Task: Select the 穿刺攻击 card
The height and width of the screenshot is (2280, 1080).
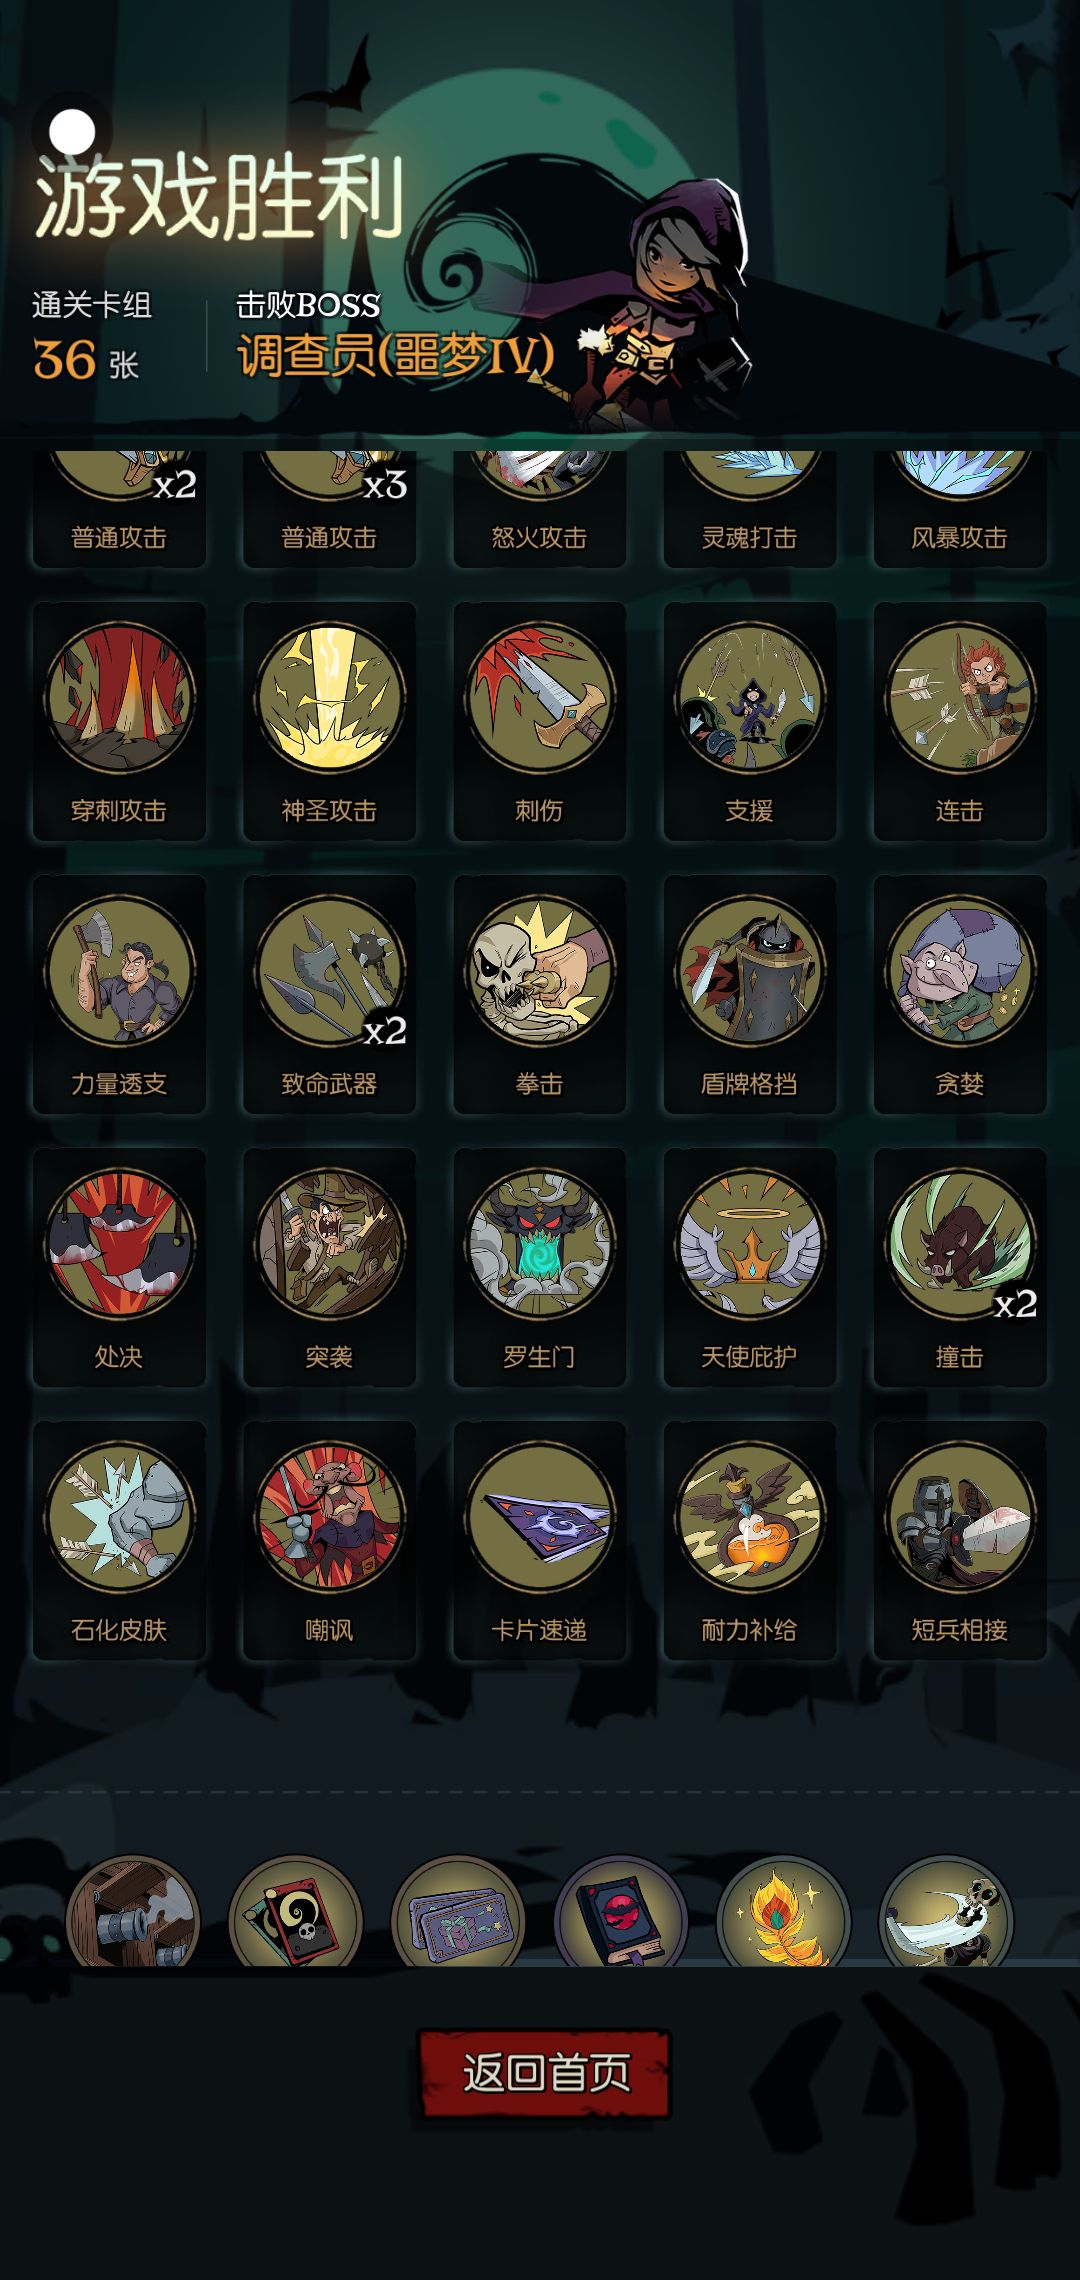Action: 119,722
